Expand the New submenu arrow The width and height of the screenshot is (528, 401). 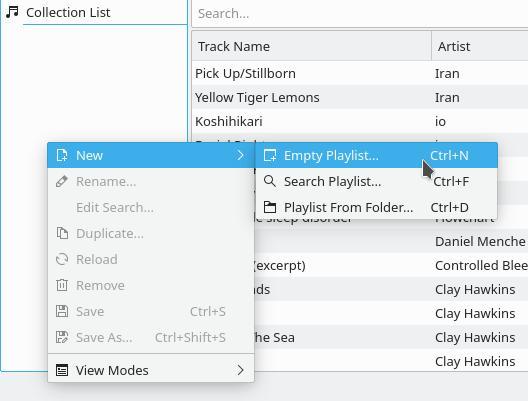pyautogui.click(x=240, y=155)
